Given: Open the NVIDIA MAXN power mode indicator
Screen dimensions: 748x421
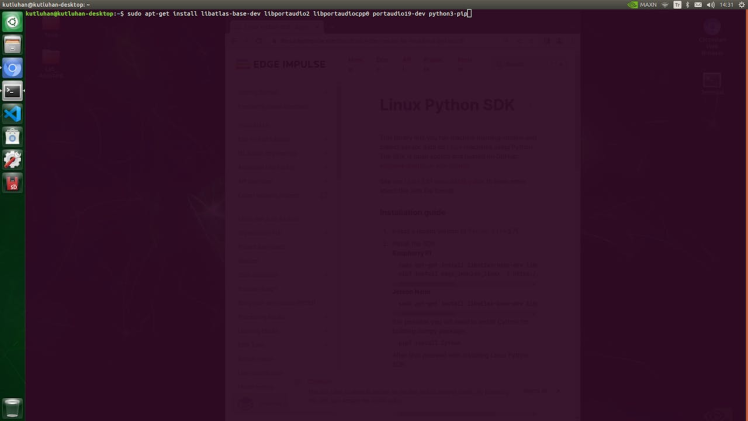Looking at the screenshot, I should click(x=642, y=5).
